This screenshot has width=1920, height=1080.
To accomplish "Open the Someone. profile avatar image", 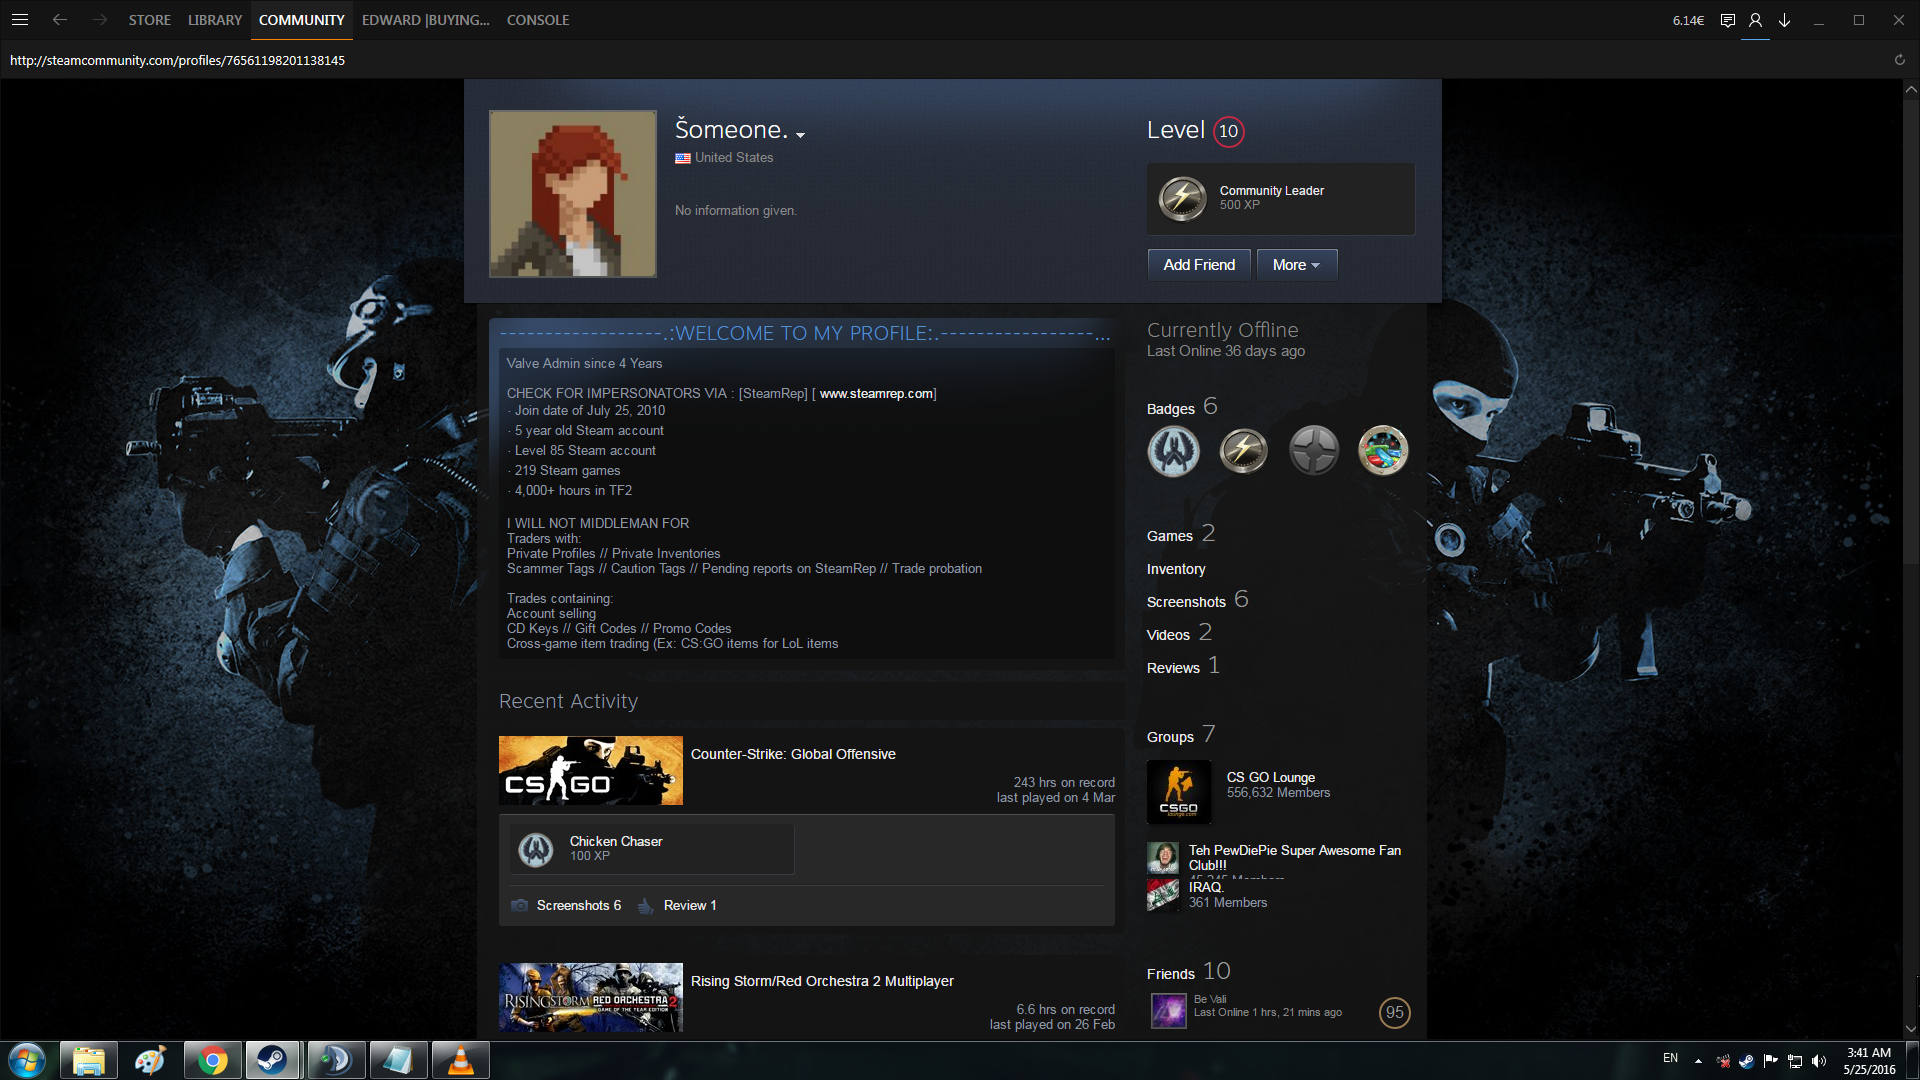I will (x=572, y=194).
